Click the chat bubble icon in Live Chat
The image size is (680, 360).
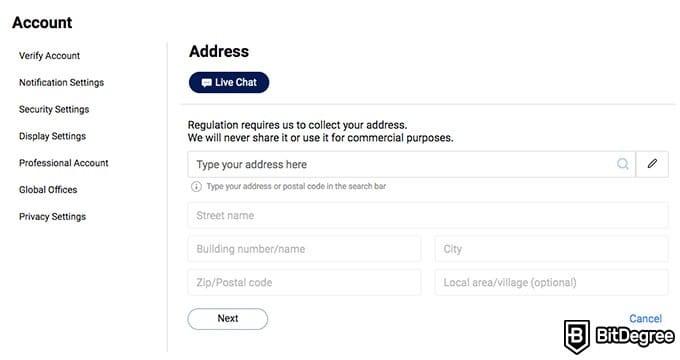coord(207,83)
